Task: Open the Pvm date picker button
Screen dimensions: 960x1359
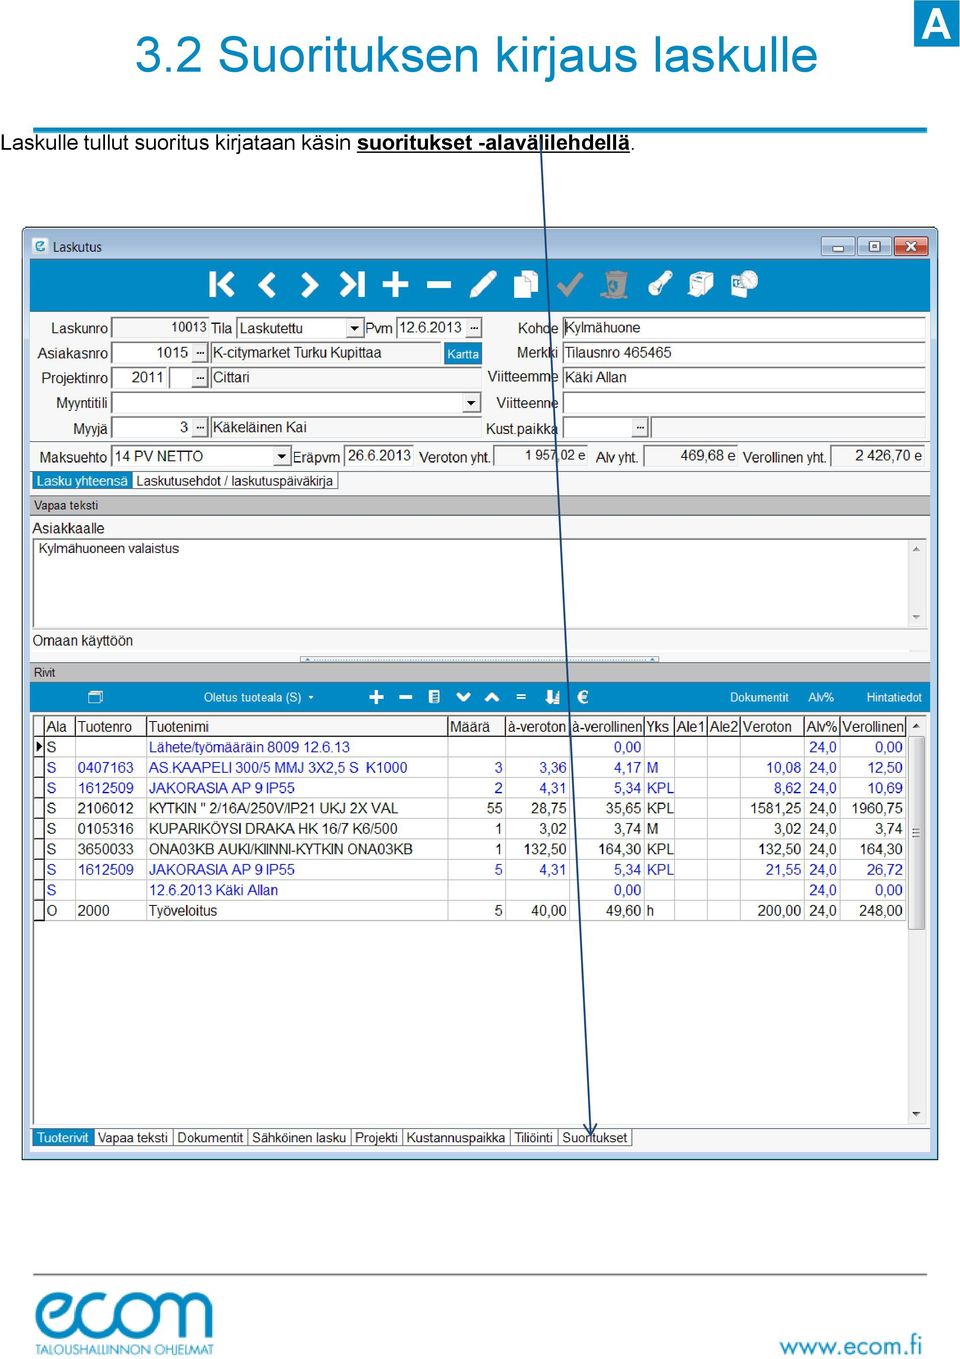Action: pos(474,328)
